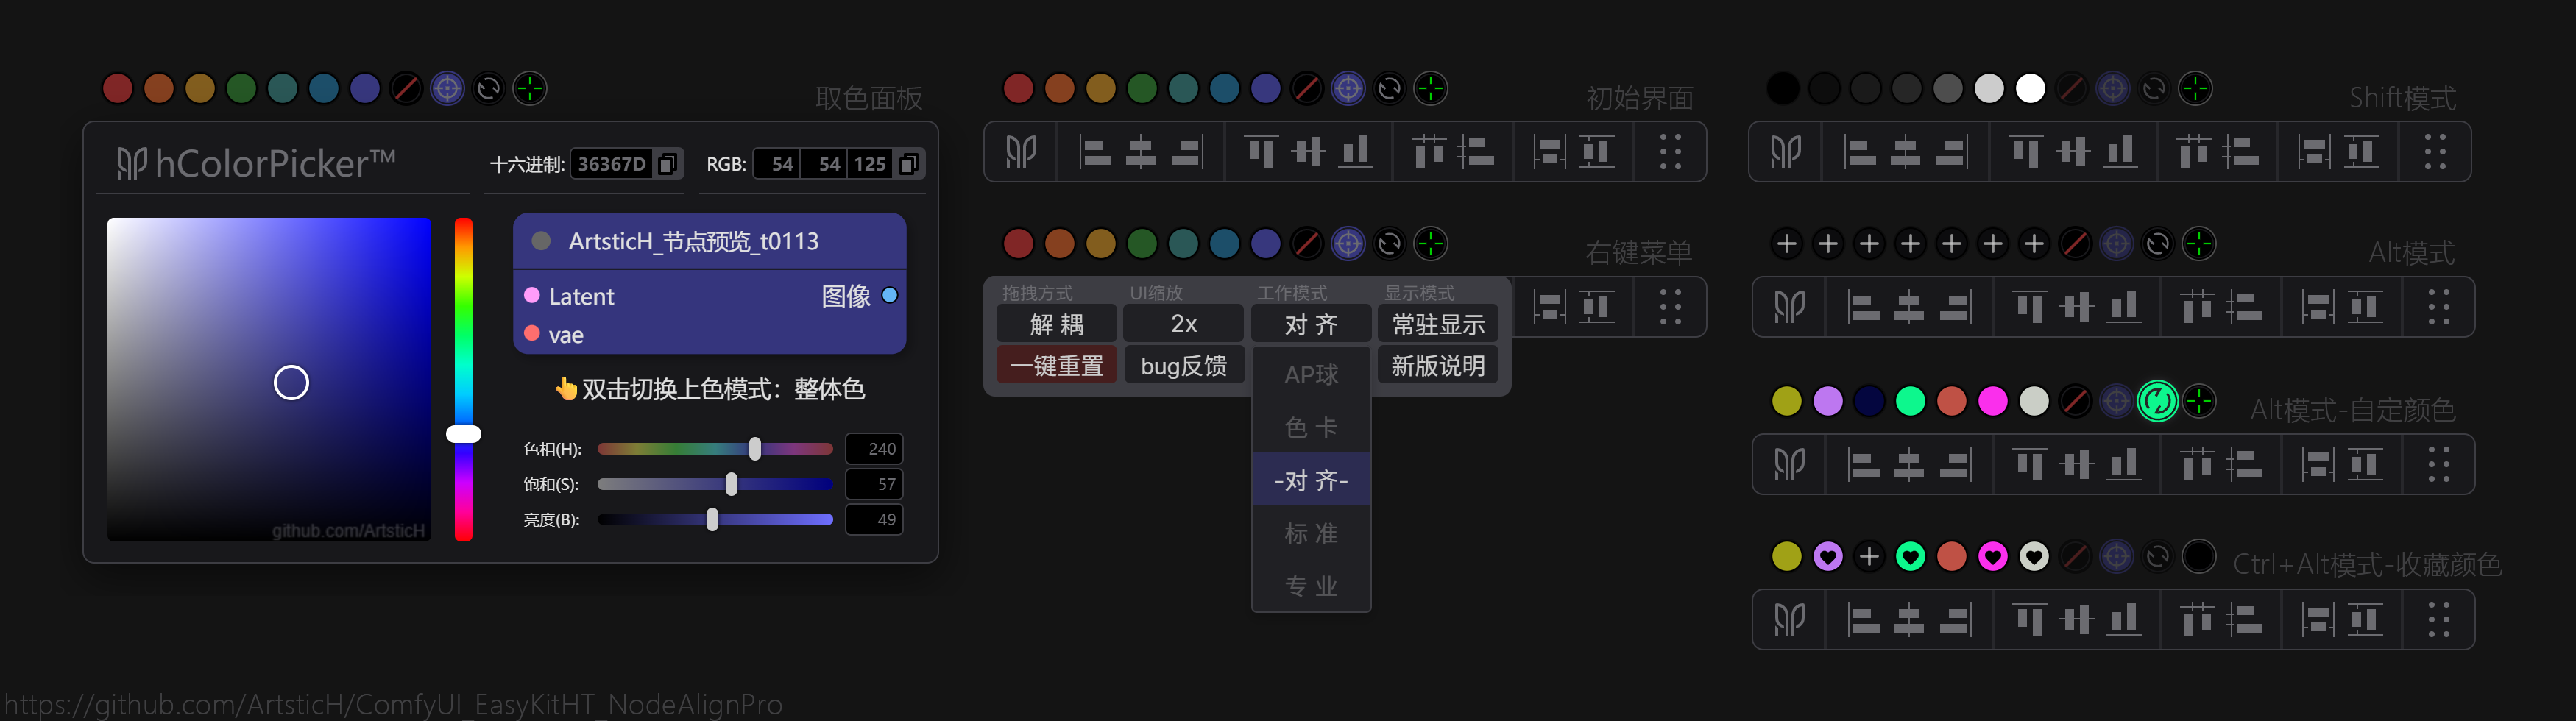The height and width of the screenshot is (721, 2576).
Task: Click circular-arrows reset icon in 初始界面 row
Action: [1389, 88]
